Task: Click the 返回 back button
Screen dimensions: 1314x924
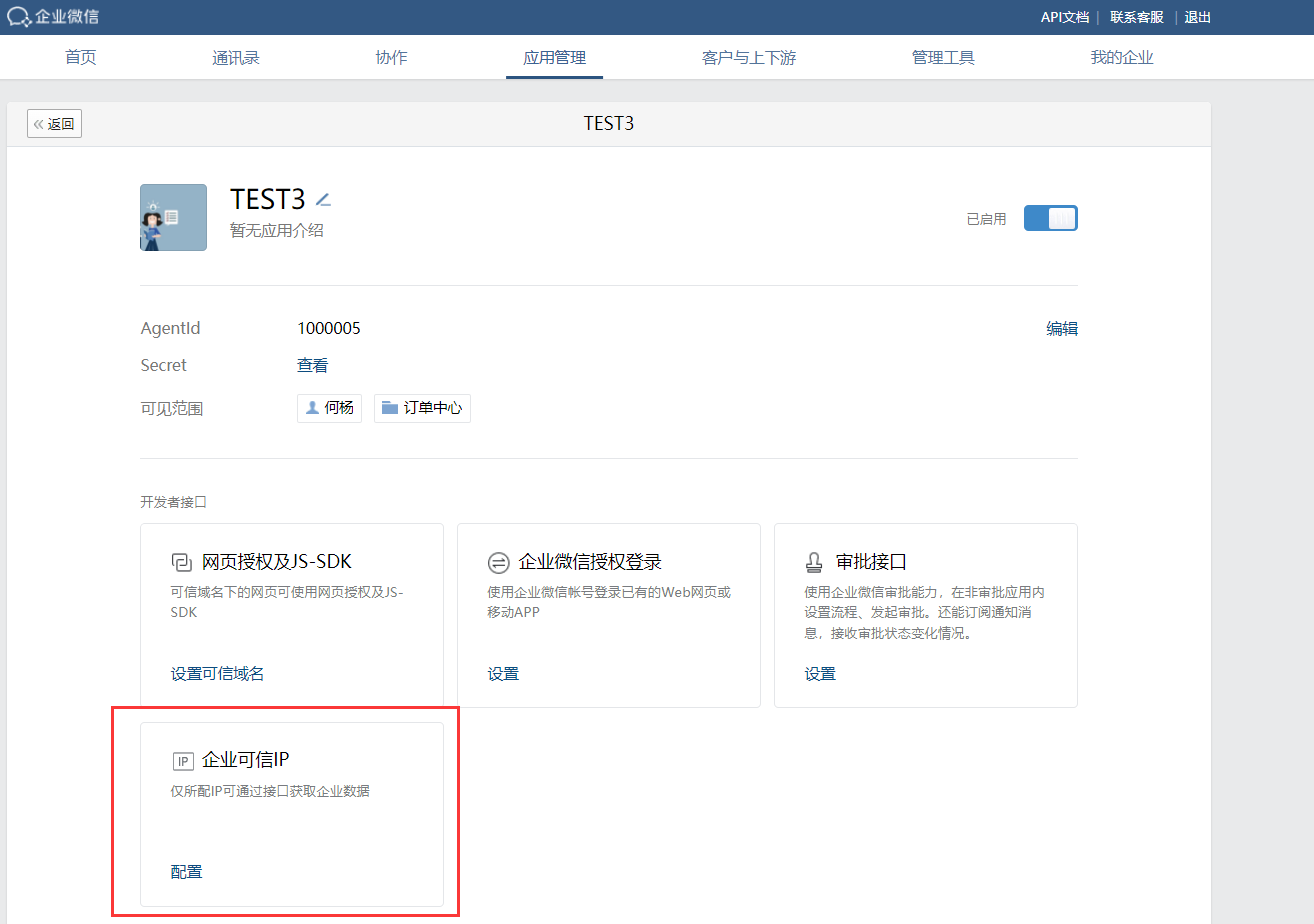Action: click(x=54, y=124)
